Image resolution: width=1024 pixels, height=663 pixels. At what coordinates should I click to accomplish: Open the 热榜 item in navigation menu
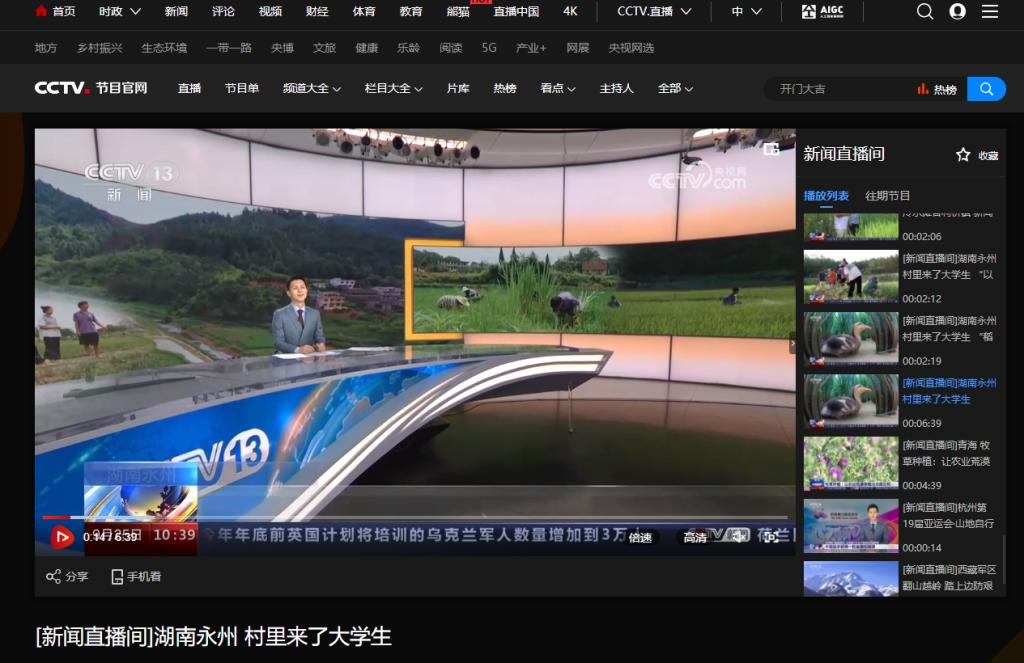point(505,88)
